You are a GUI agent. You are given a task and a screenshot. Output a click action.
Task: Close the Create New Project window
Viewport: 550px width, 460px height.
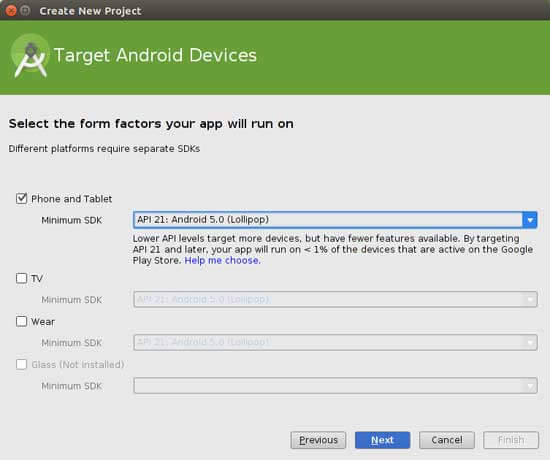coord(11,11)
